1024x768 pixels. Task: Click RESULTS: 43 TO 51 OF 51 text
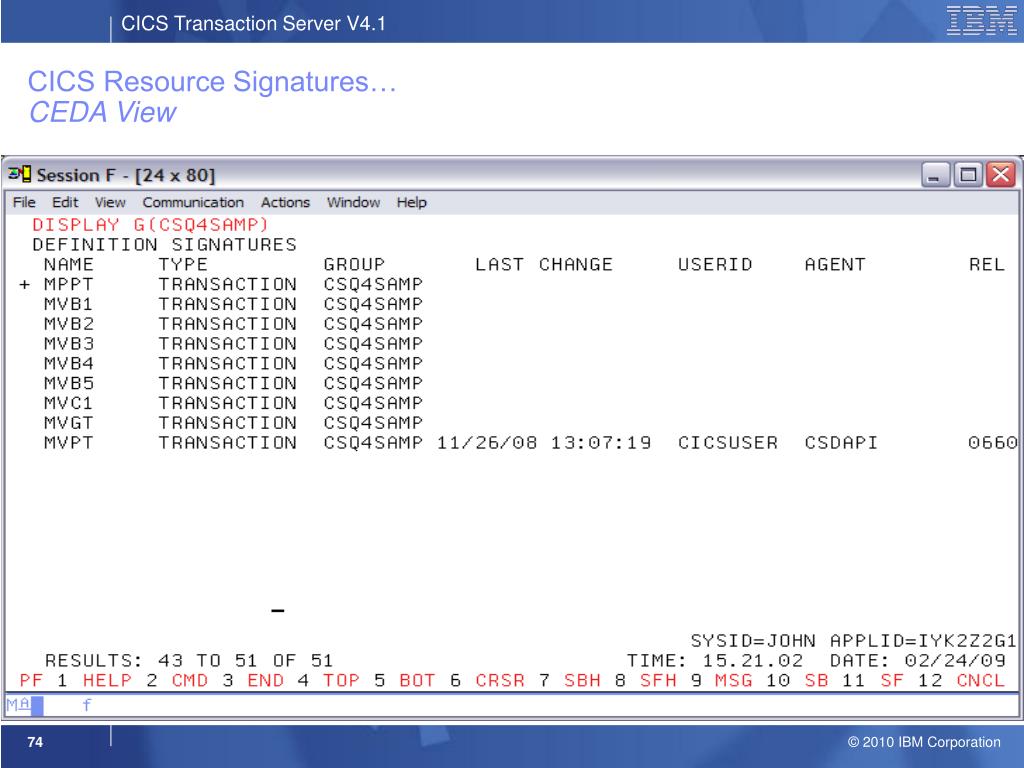189,661
